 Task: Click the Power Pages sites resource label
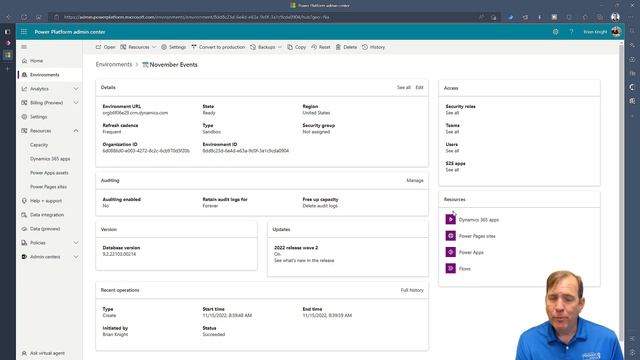tap(477, 236)
